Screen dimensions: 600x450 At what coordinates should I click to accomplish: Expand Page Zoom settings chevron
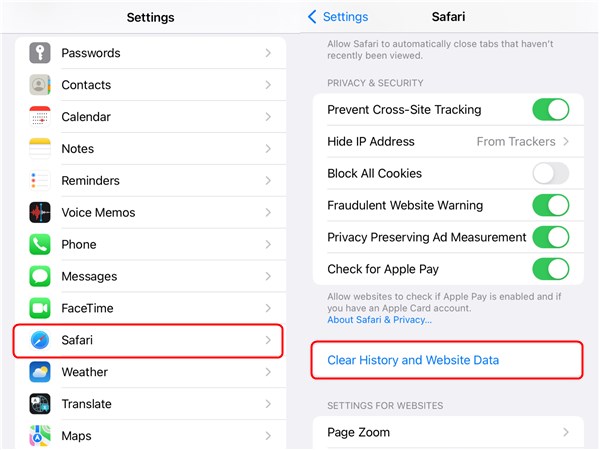click(x=566, y=432)
